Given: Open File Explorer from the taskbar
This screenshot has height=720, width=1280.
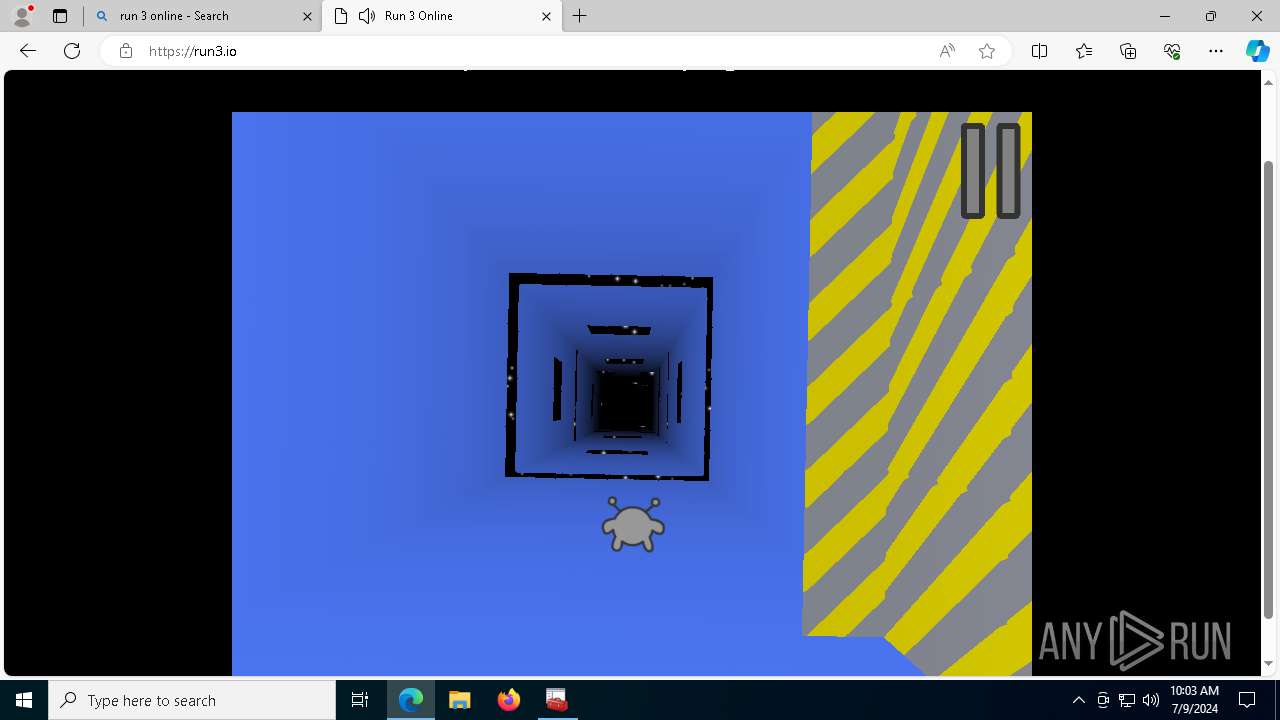Looking at the screenshot, I should pyautogui.click(x=460, y=700).
